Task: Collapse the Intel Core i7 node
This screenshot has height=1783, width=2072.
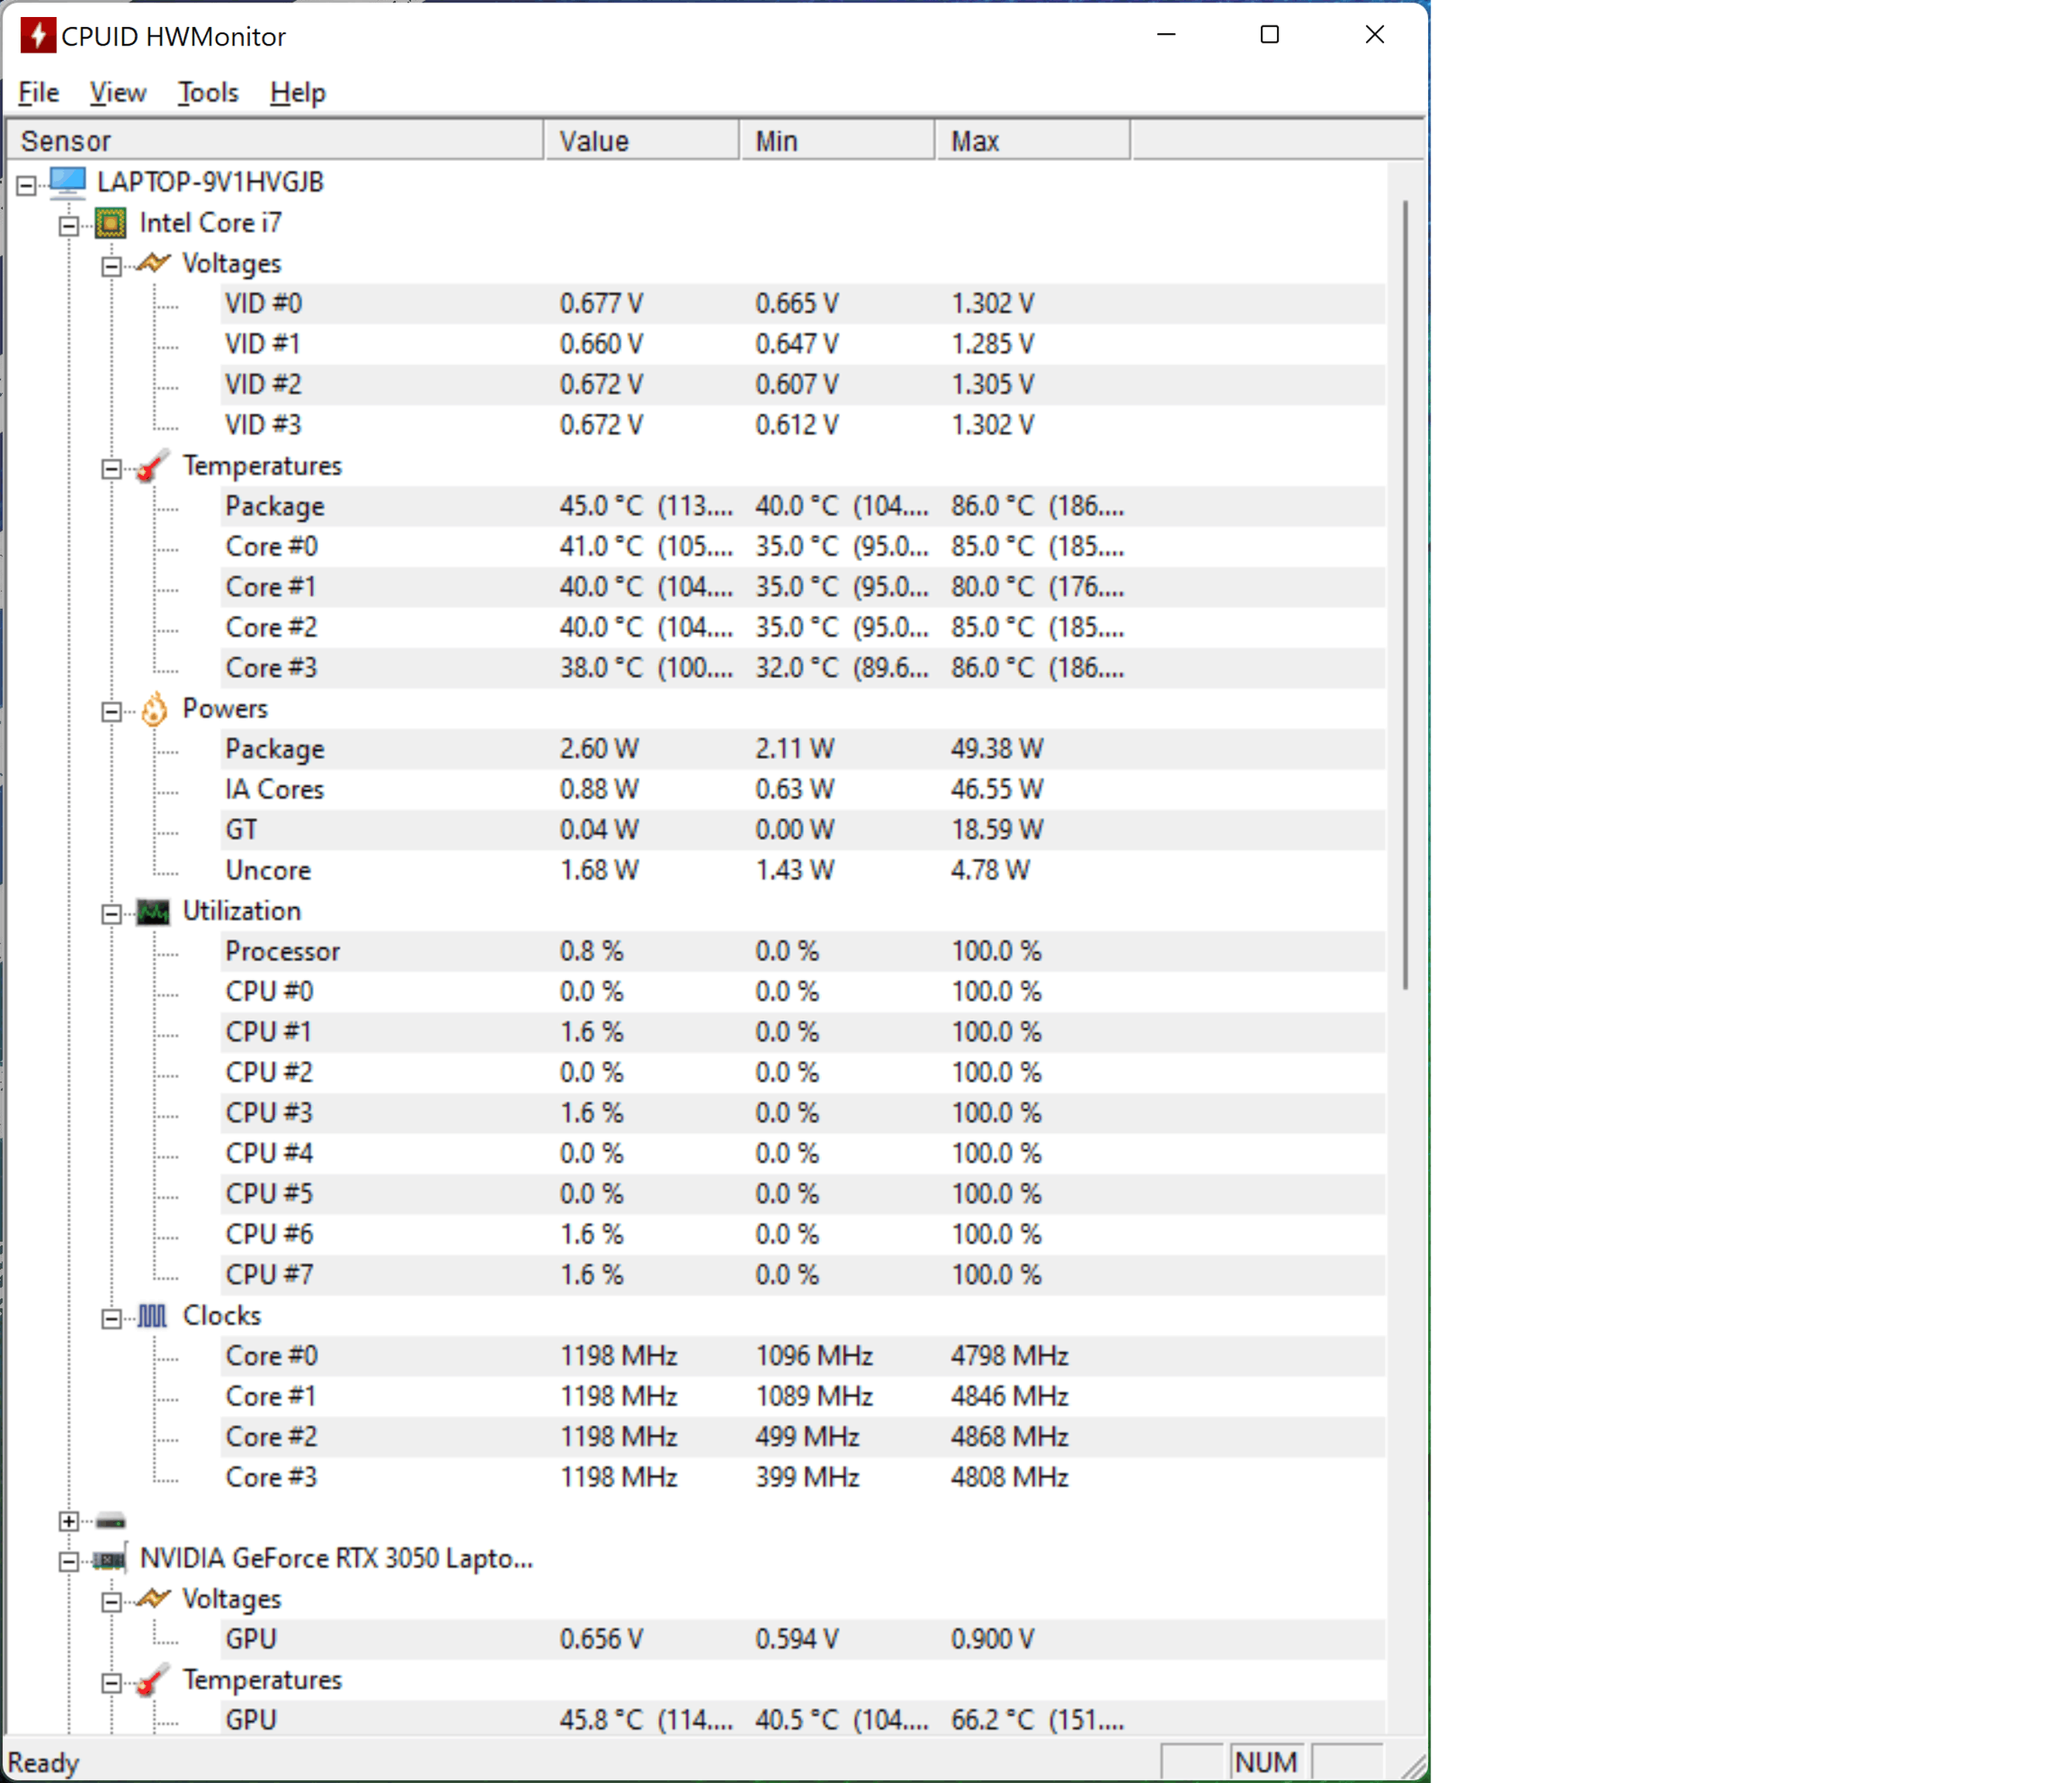Action: pyautogui.click(x=69, y=226)
